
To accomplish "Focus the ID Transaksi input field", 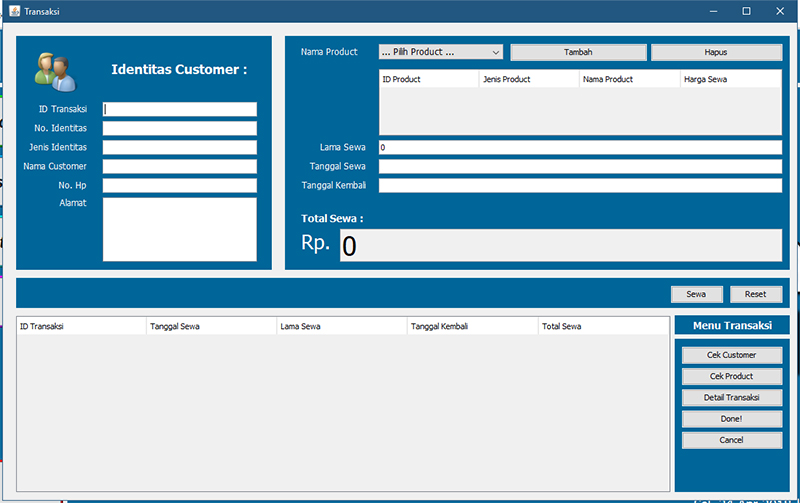I will click(x=180, y=109).
